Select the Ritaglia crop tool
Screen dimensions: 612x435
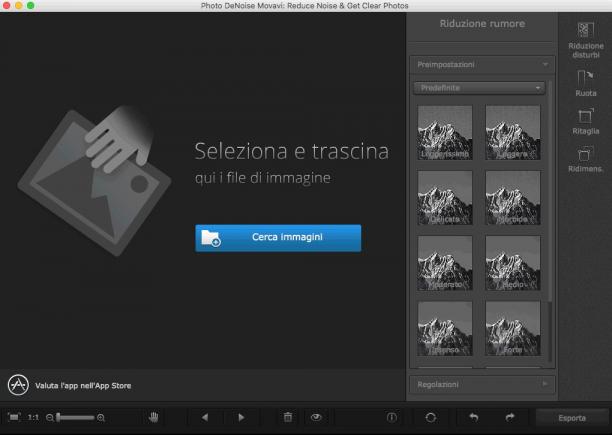pyautogui.click(x=585, y=121)
